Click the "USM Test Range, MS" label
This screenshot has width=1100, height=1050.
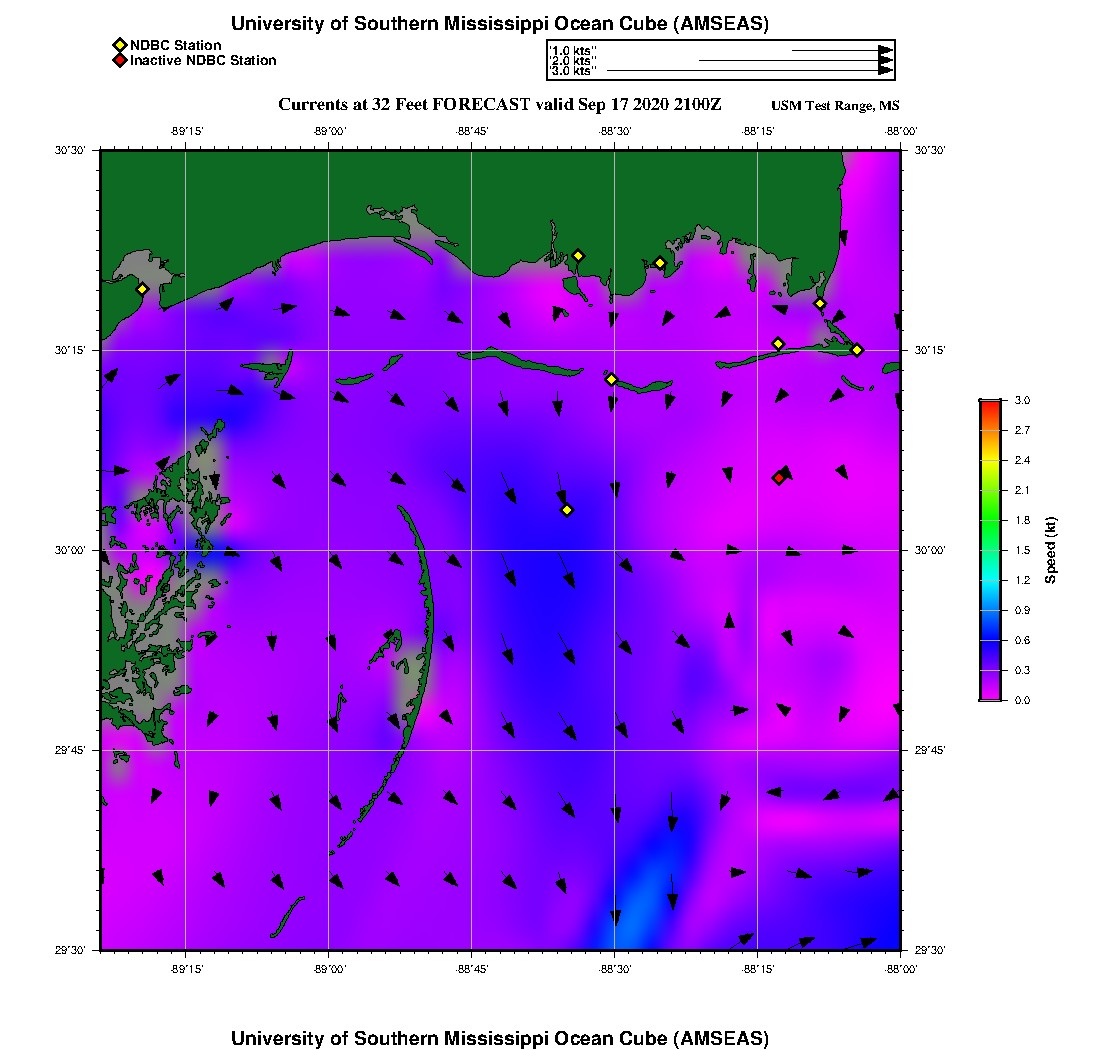835,106
